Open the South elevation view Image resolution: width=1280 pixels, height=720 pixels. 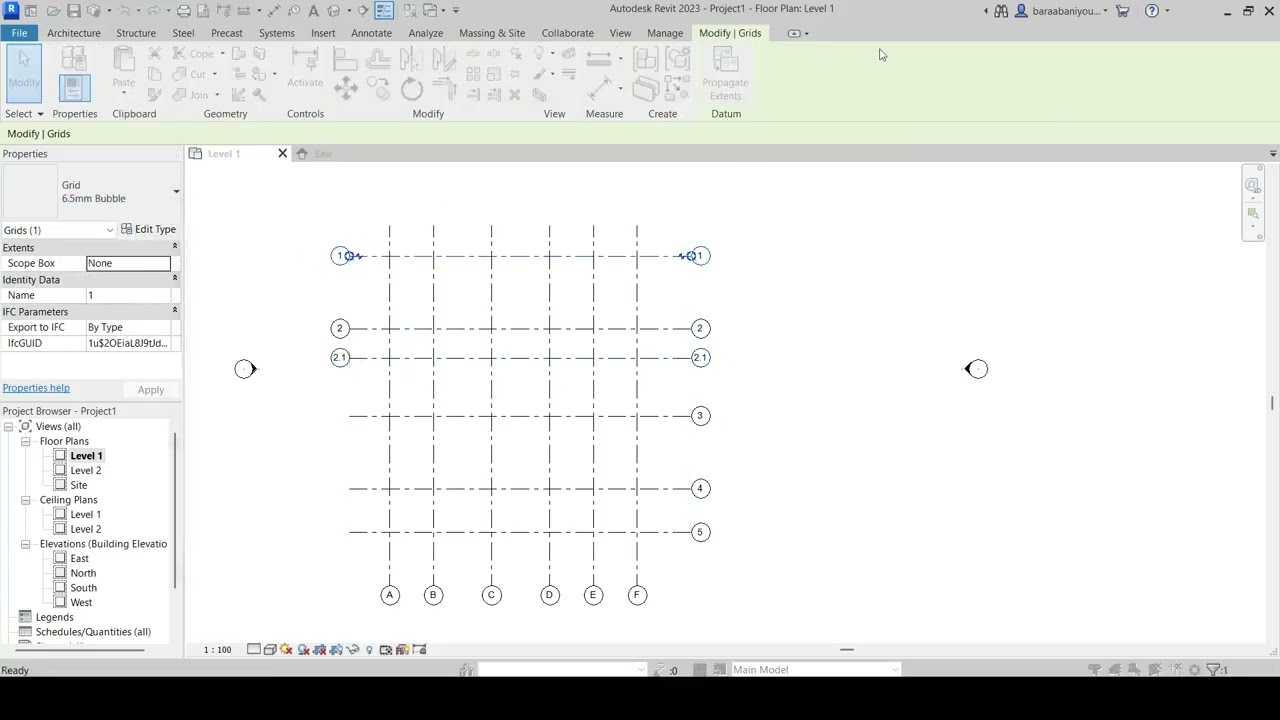point(84,588)
